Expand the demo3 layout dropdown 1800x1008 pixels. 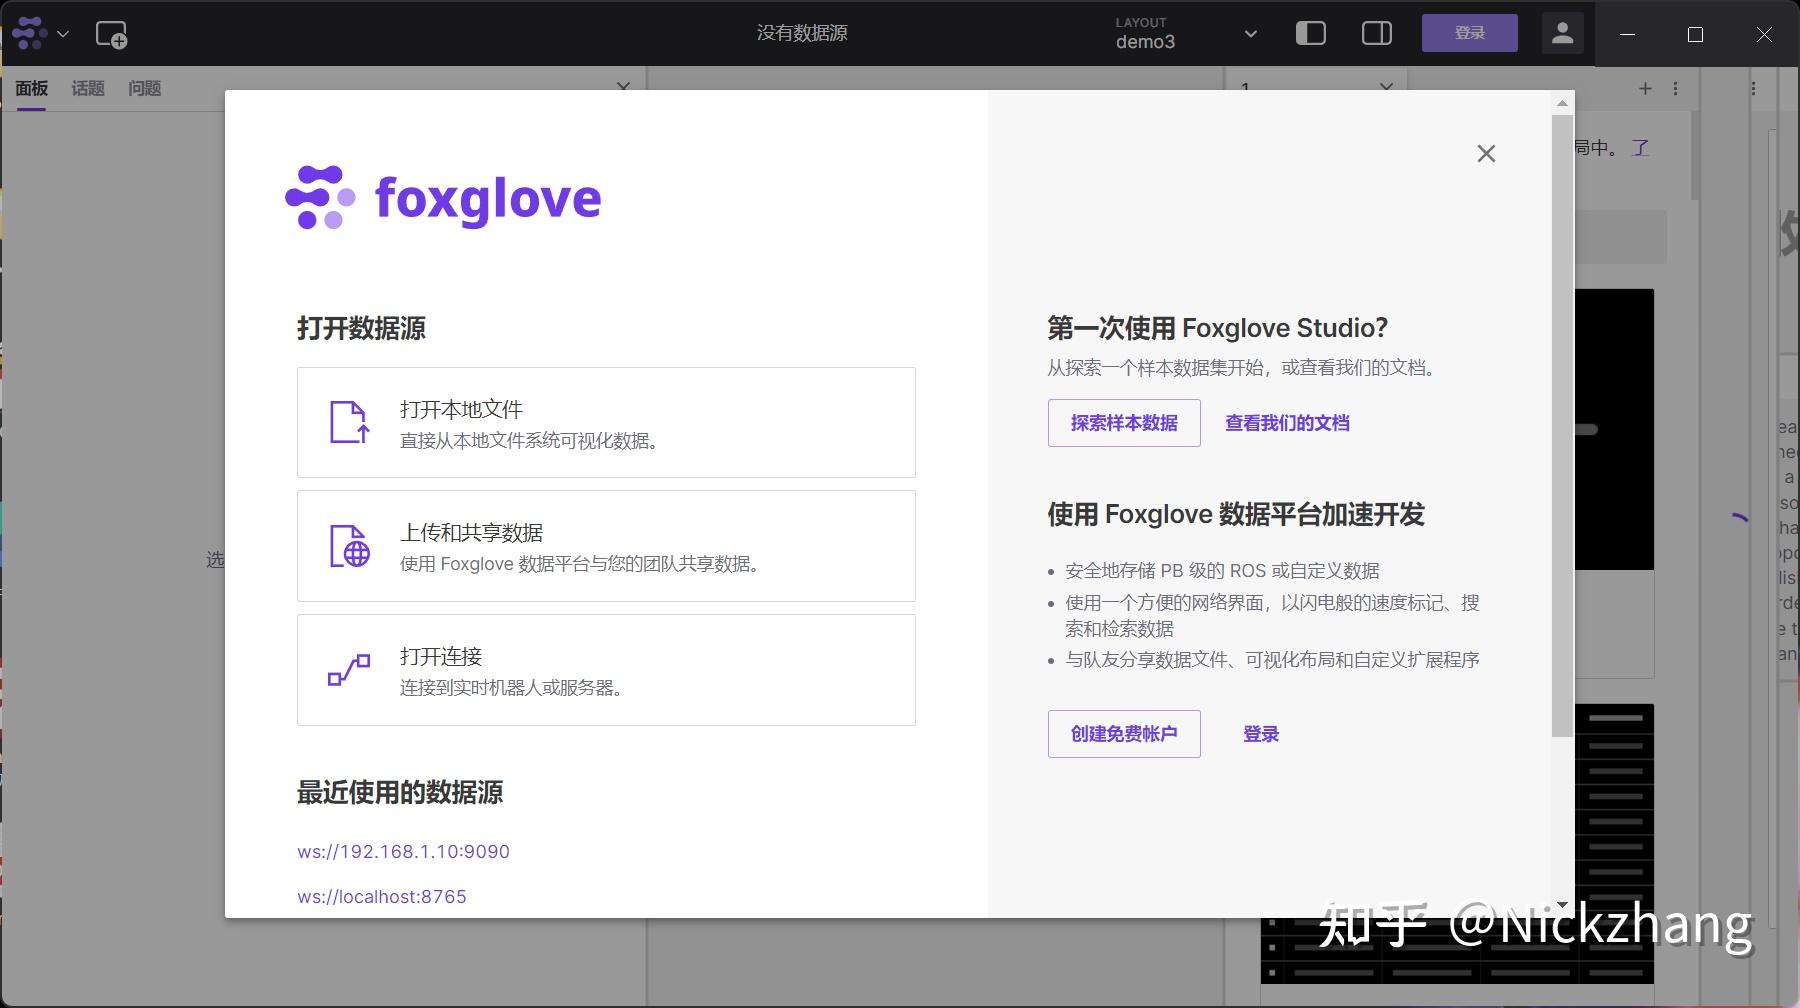click(1249, 33)
